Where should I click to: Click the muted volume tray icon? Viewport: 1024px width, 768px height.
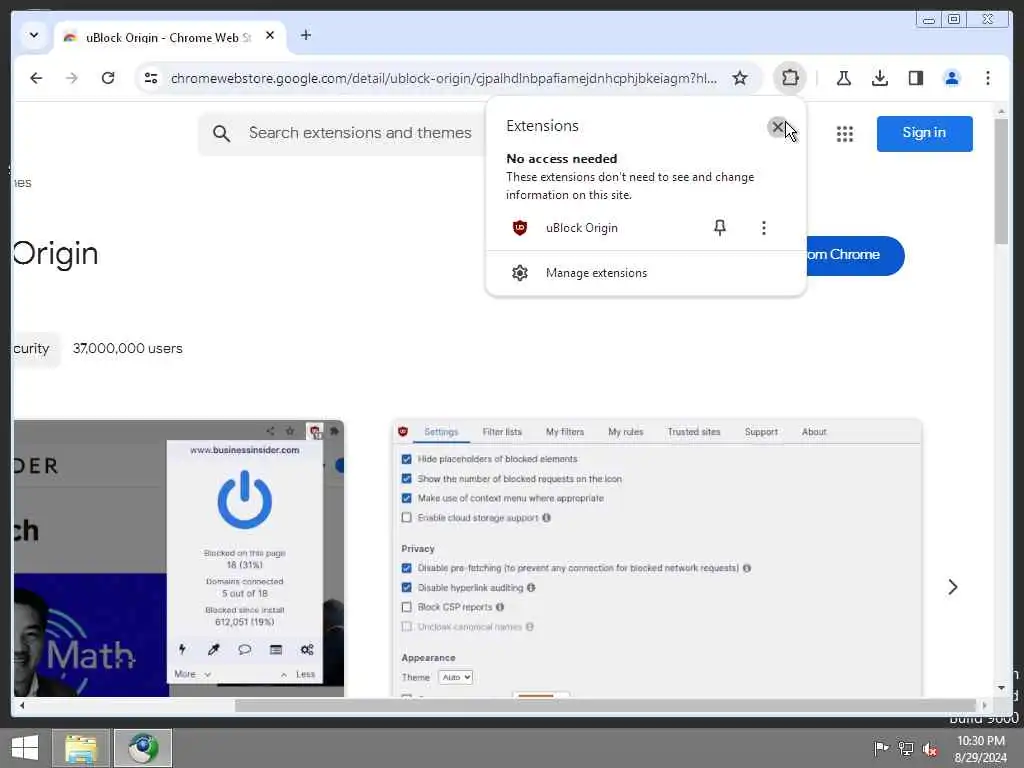tap(930, 748)
